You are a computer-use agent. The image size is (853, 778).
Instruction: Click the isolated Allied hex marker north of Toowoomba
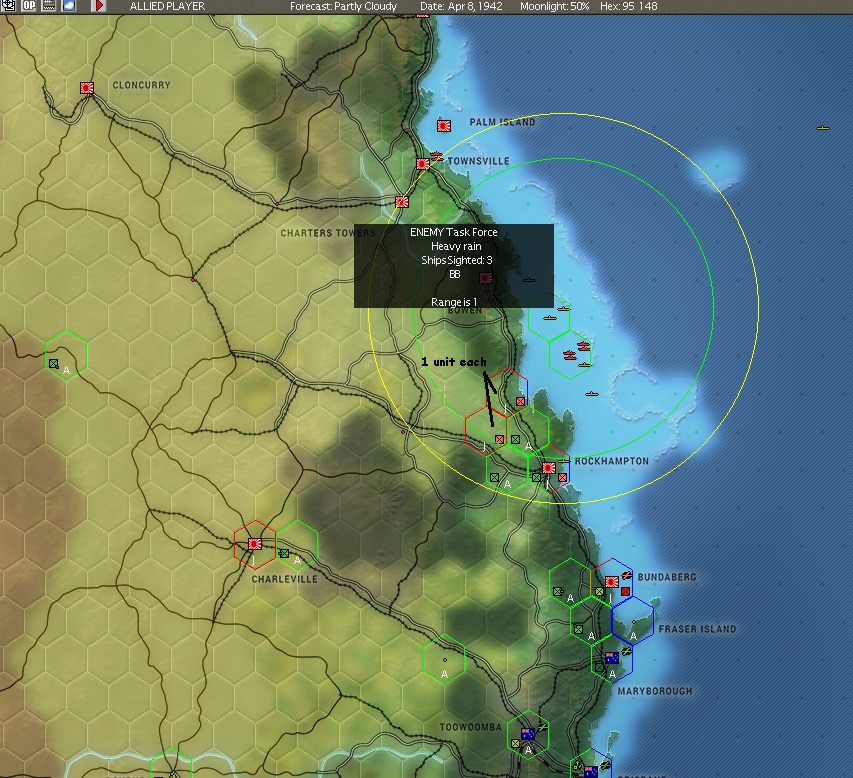point(444,660)
